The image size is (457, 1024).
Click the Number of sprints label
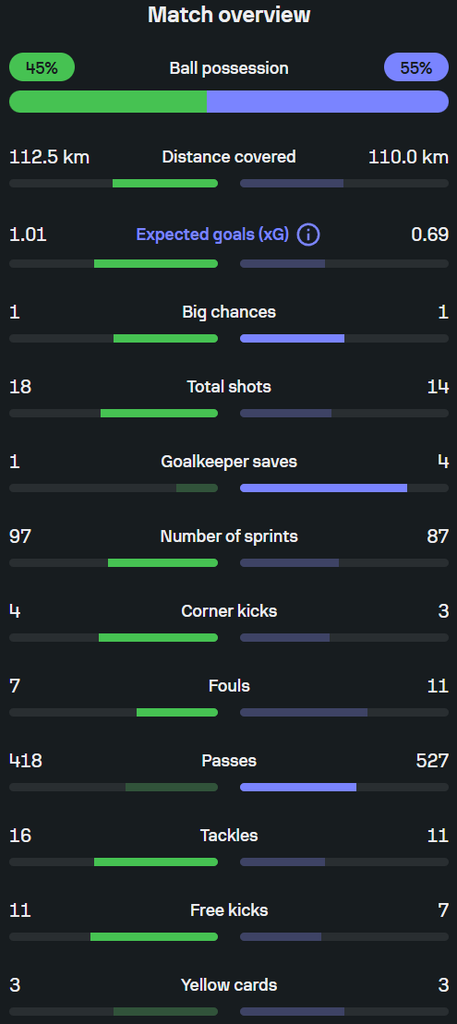229,536
